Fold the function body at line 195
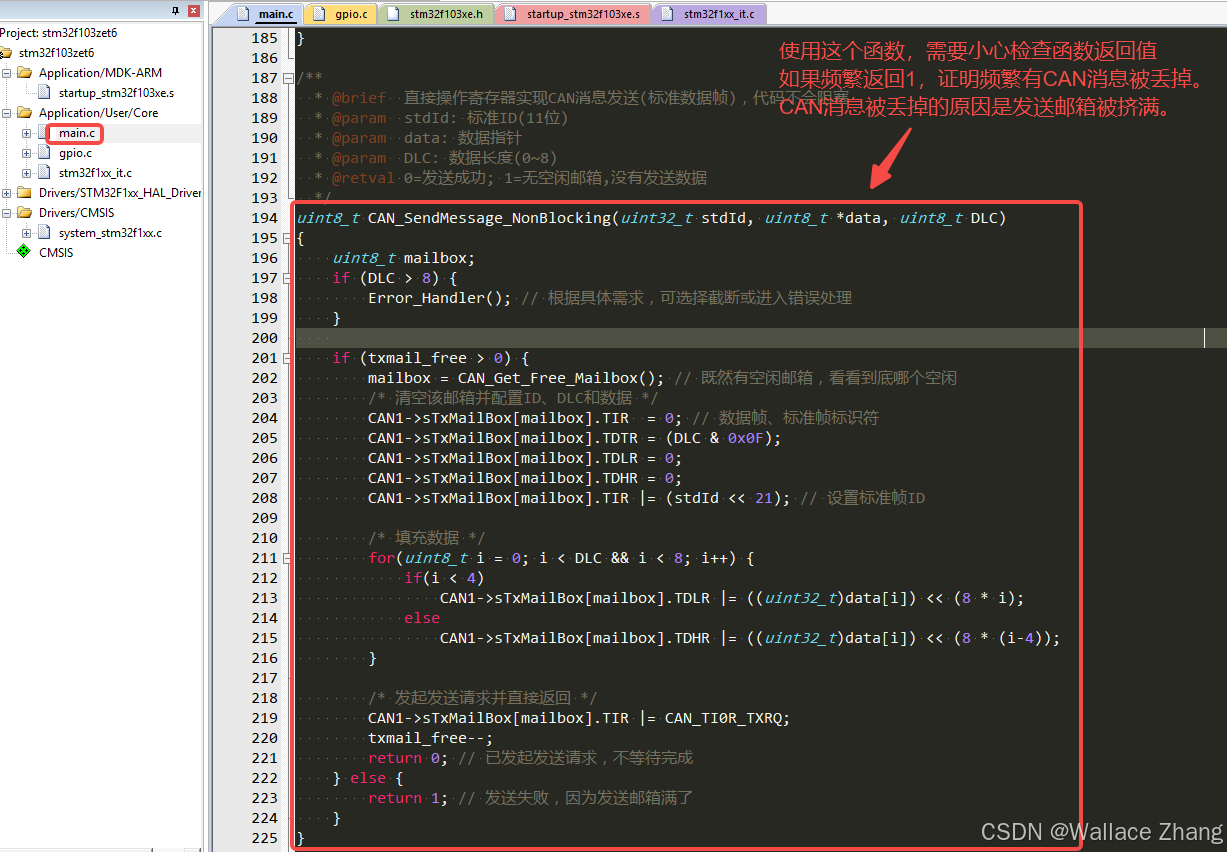Image resolution: width=1227 pixels, height=852 pixels. [289, 238]
